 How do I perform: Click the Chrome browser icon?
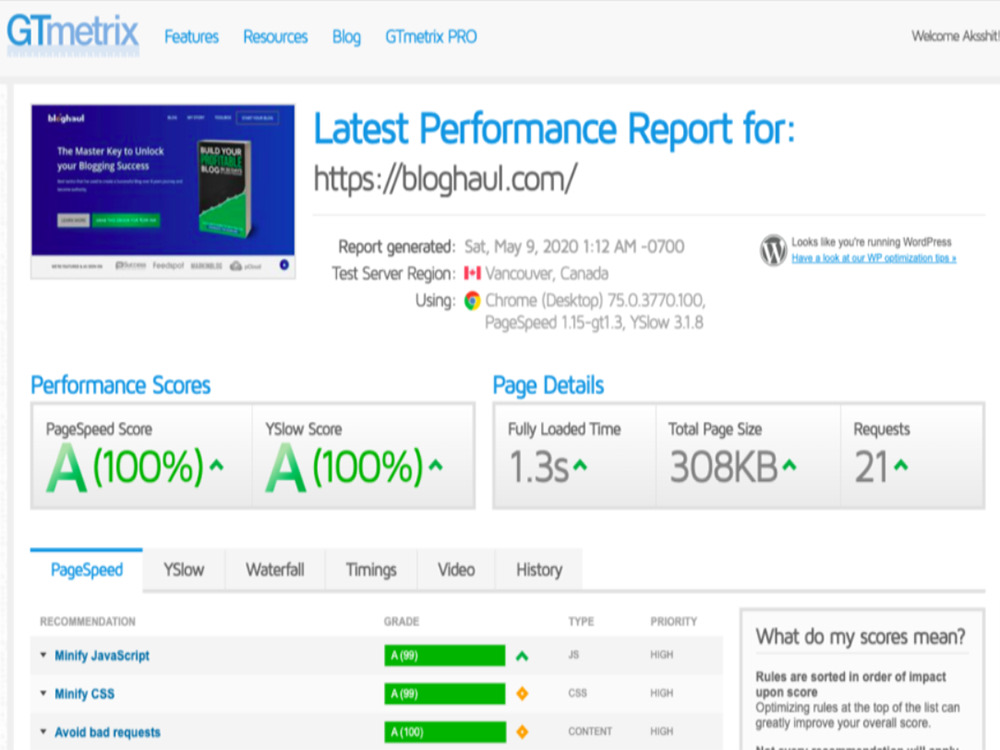coord(473,300)
